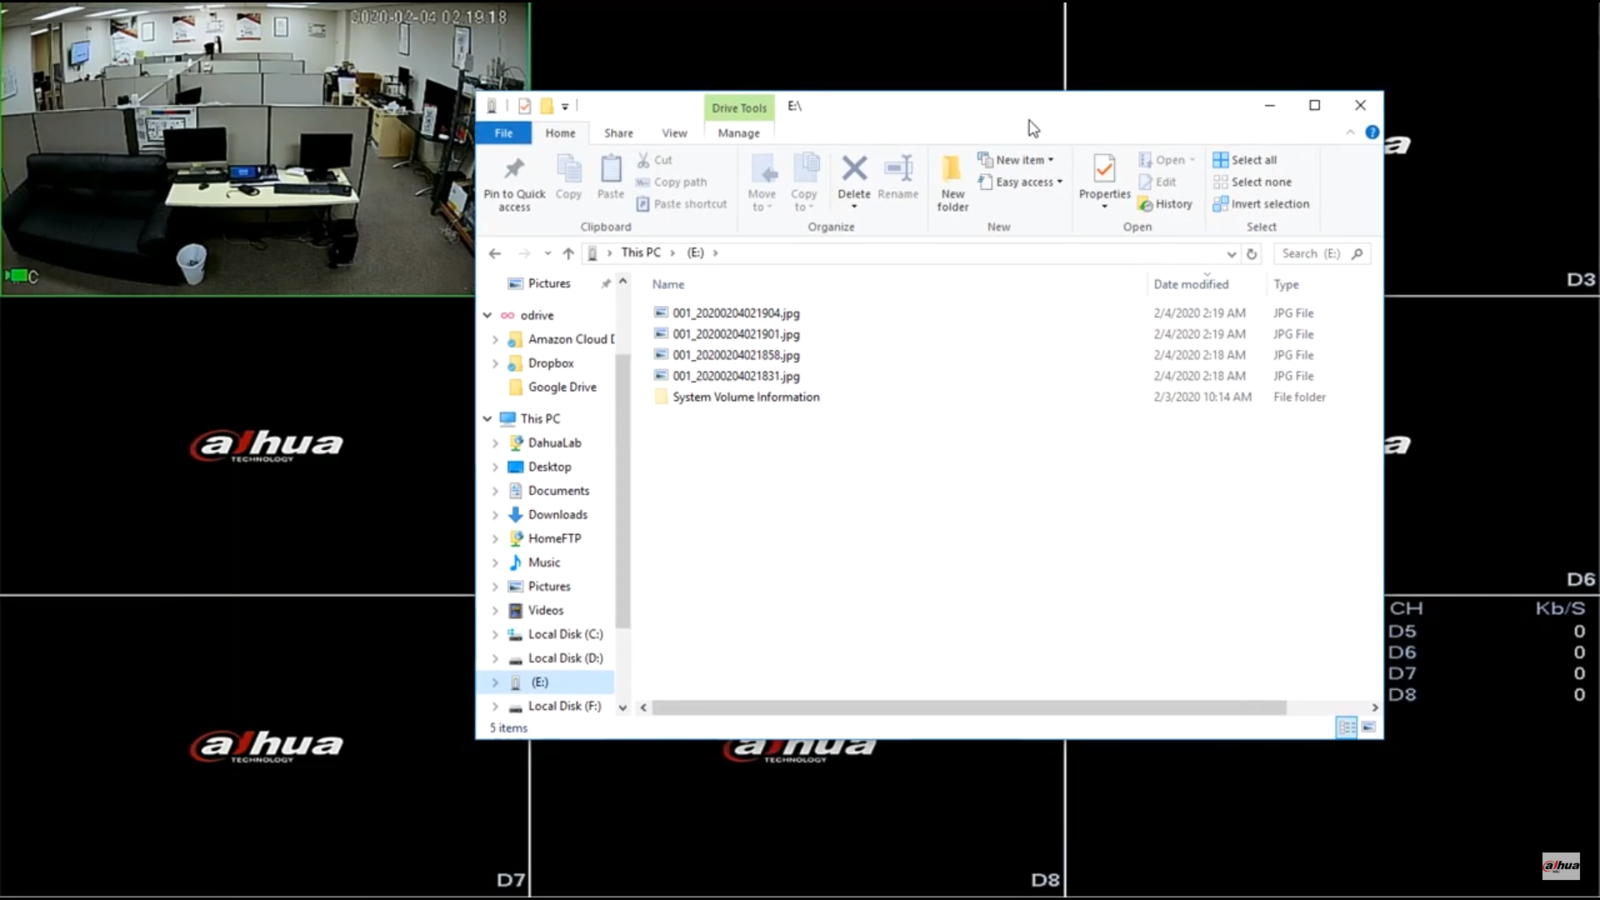Viewport: 1600px width, 900px height.
Task: Click the New folder quick access toolbar icon
Action: [x=547, y=106]
